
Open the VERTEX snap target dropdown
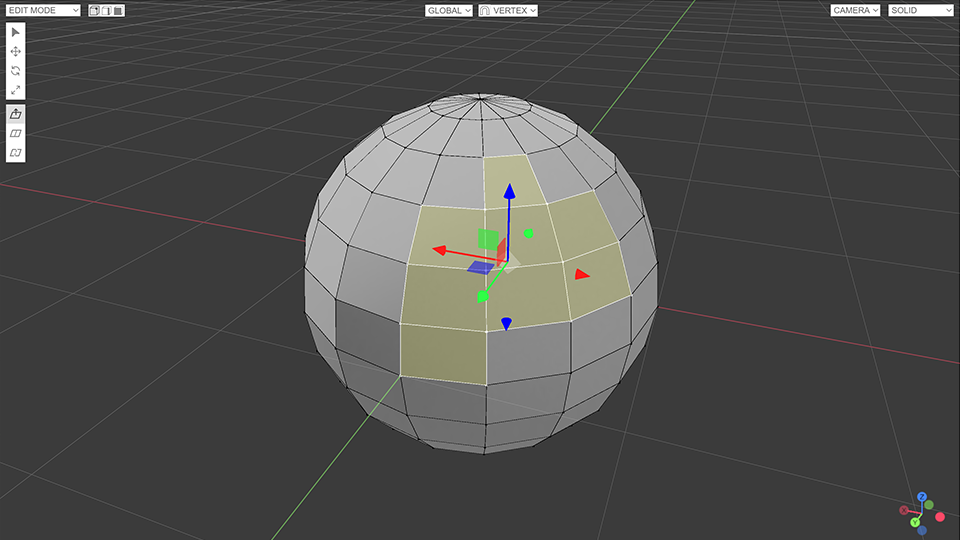click(x=514, y=10)
